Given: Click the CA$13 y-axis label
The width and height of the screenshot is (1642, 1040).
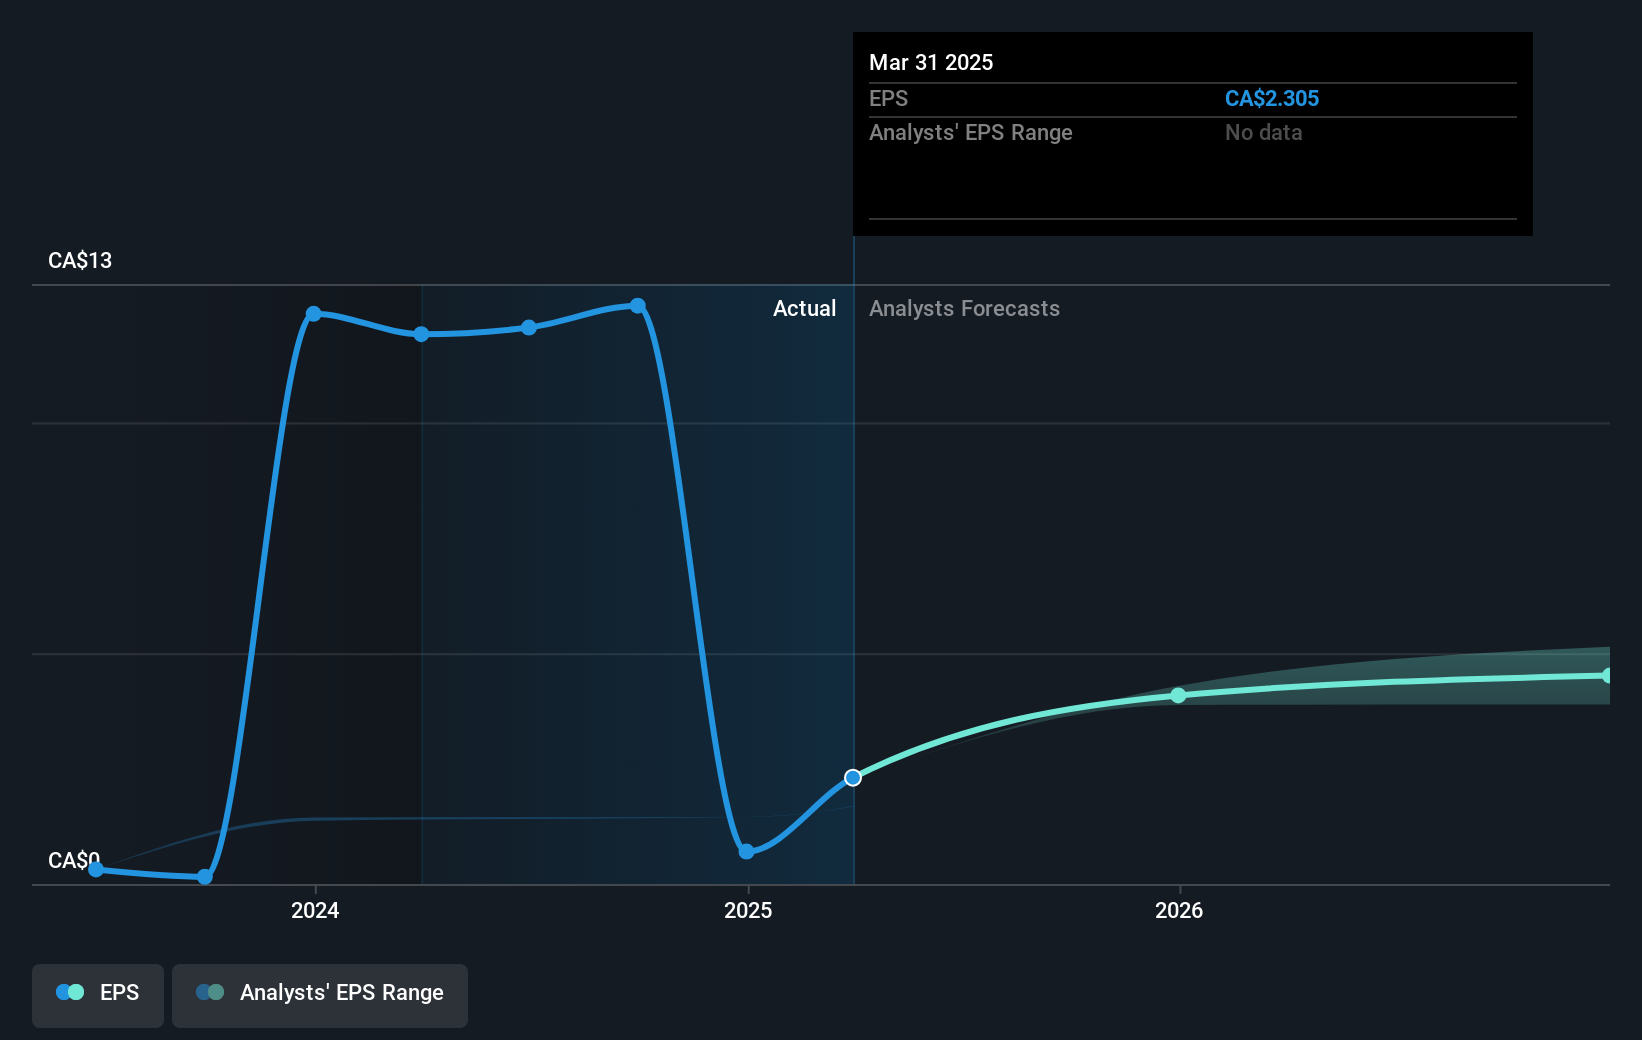Looking at the screenshot, I should tap(80, 260).
